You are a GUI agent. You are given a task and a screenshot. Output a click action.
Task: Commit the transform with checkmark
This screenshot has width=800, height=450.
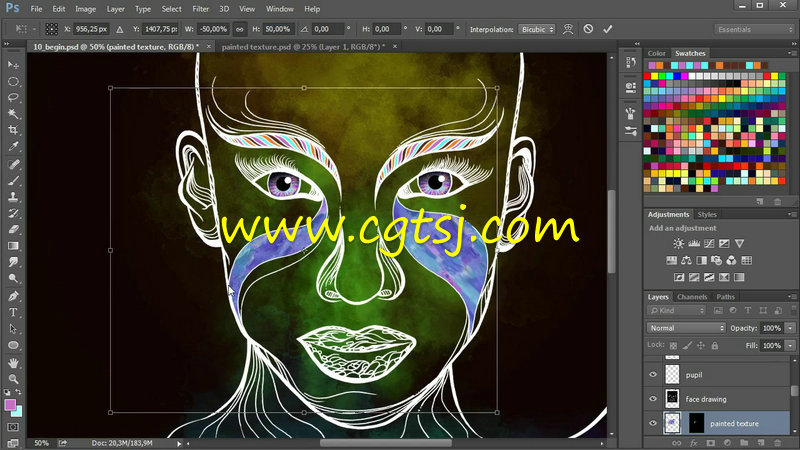pos(607,29)
